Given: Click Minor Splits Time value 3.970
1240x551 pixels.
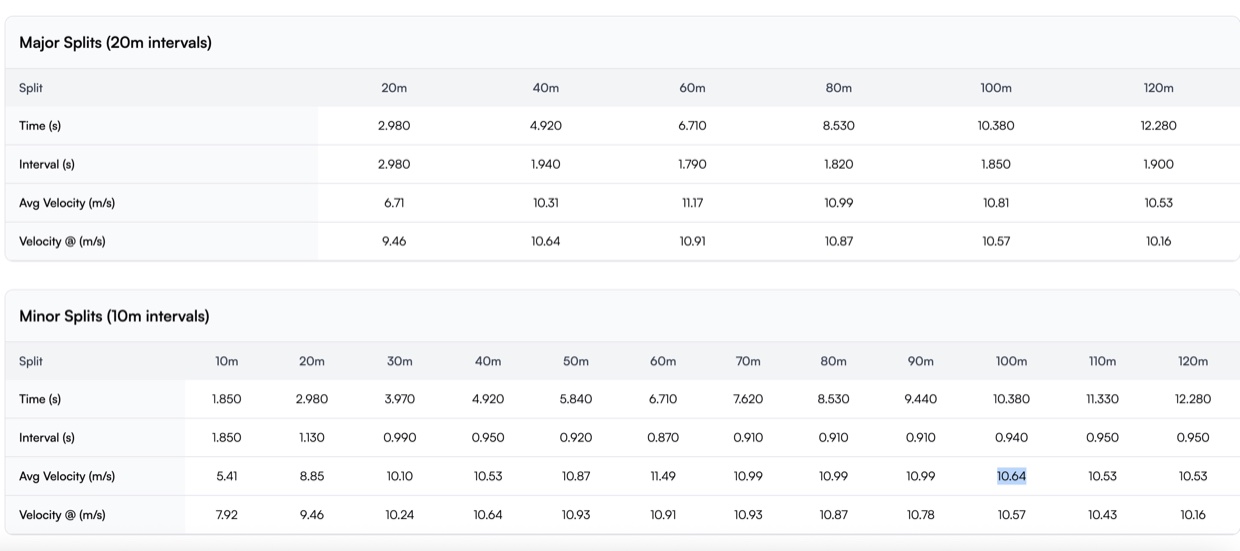Looking at the screenshot, I should click(x=400, y=399).
